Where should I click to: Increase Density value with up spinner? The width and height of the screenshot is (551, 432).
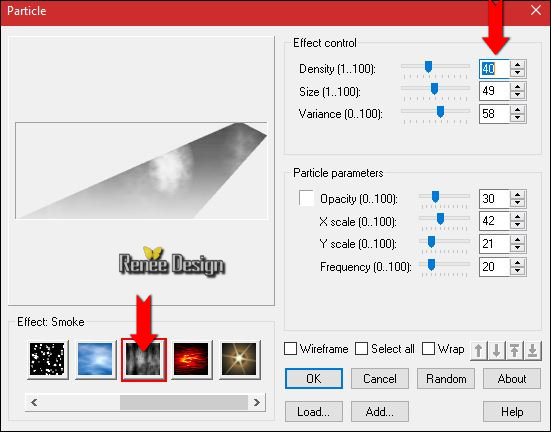click(x=517, y=64)
